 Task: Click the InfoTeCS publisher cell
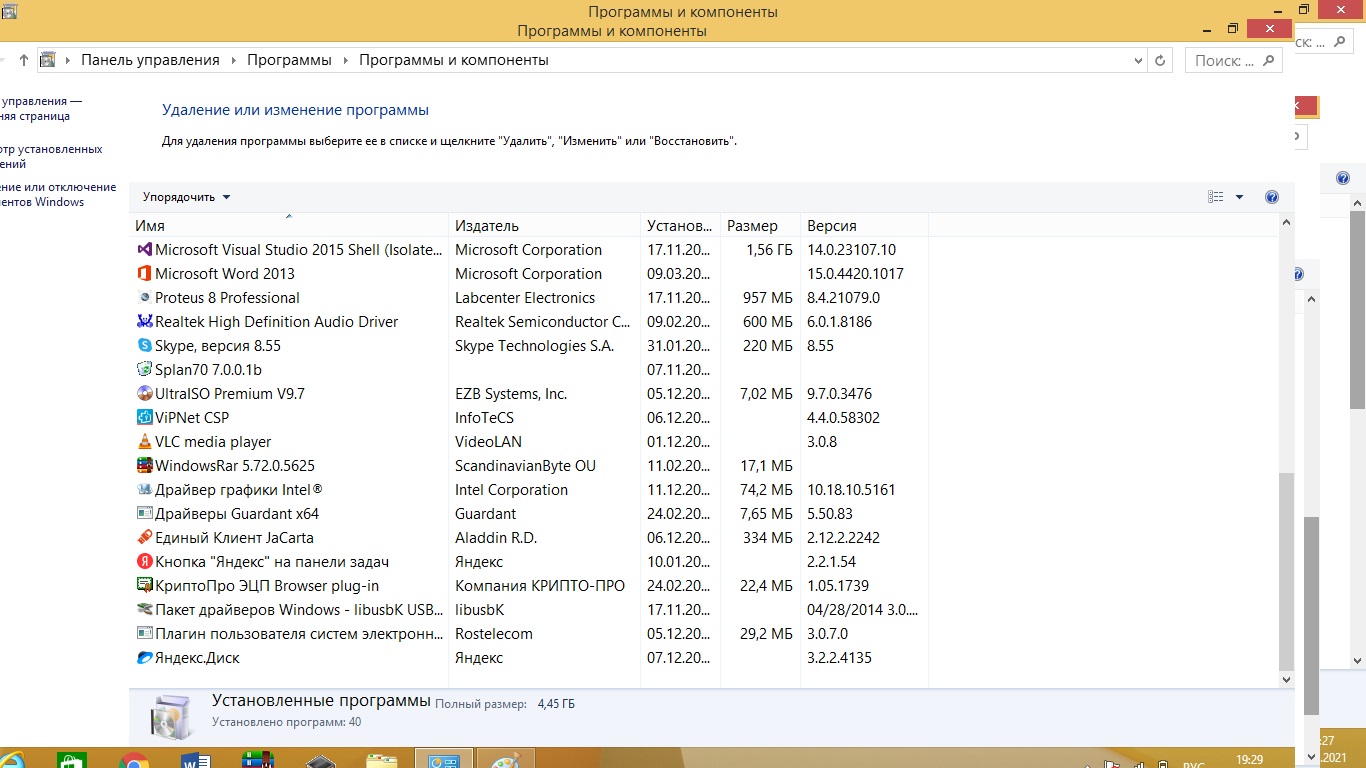click(484, 418)
